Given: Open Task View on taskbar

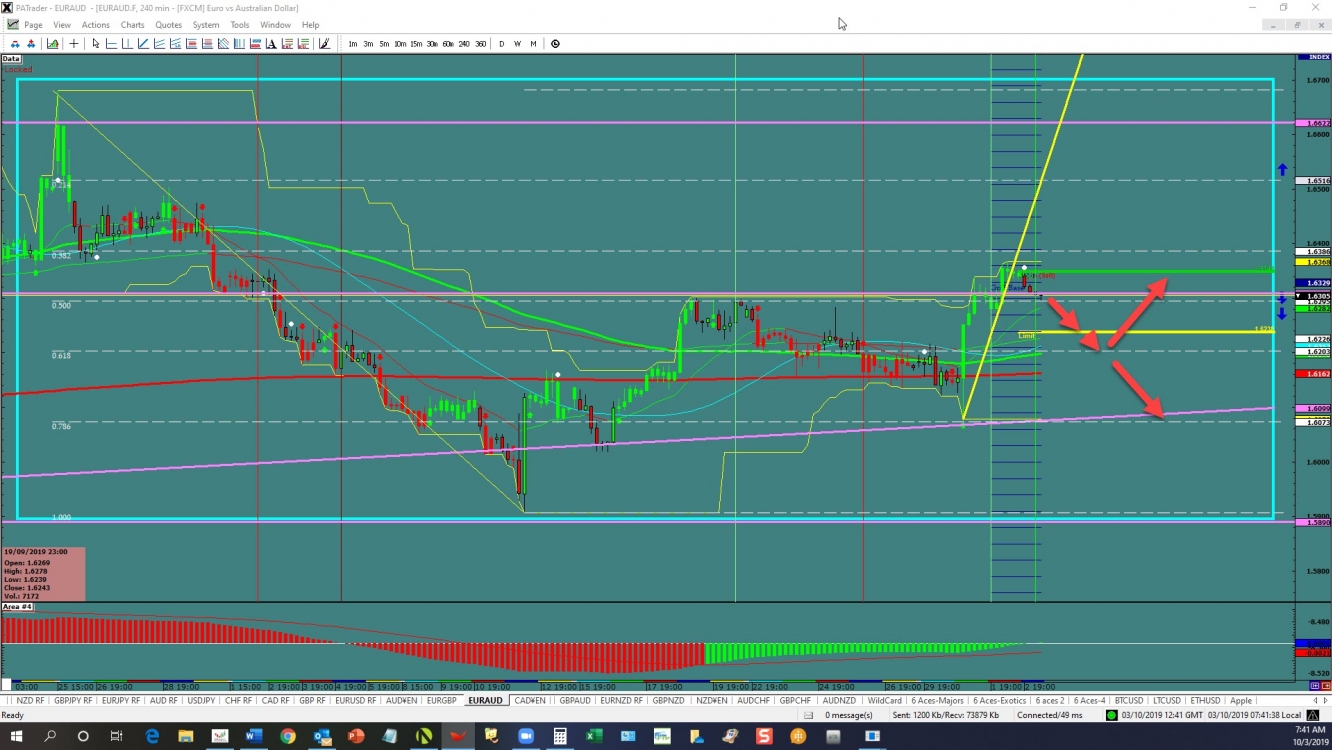Looking at the screenshot, I should click(116, 736).
